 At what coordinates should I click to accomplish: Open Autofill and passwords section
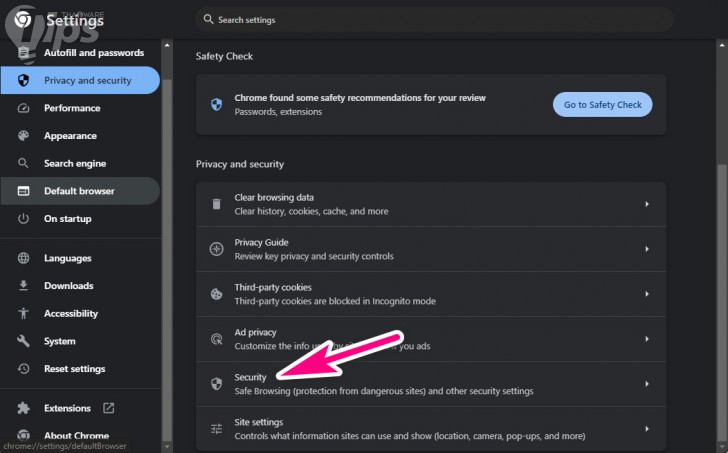click(80, 53)
